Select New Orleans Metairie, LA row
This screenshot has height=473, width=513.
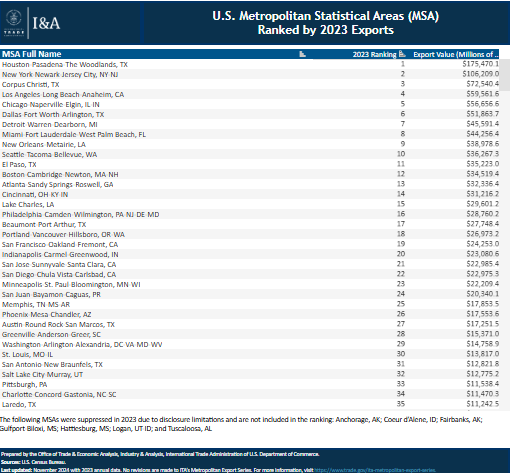pyautogui.click(x=250, y=144)
